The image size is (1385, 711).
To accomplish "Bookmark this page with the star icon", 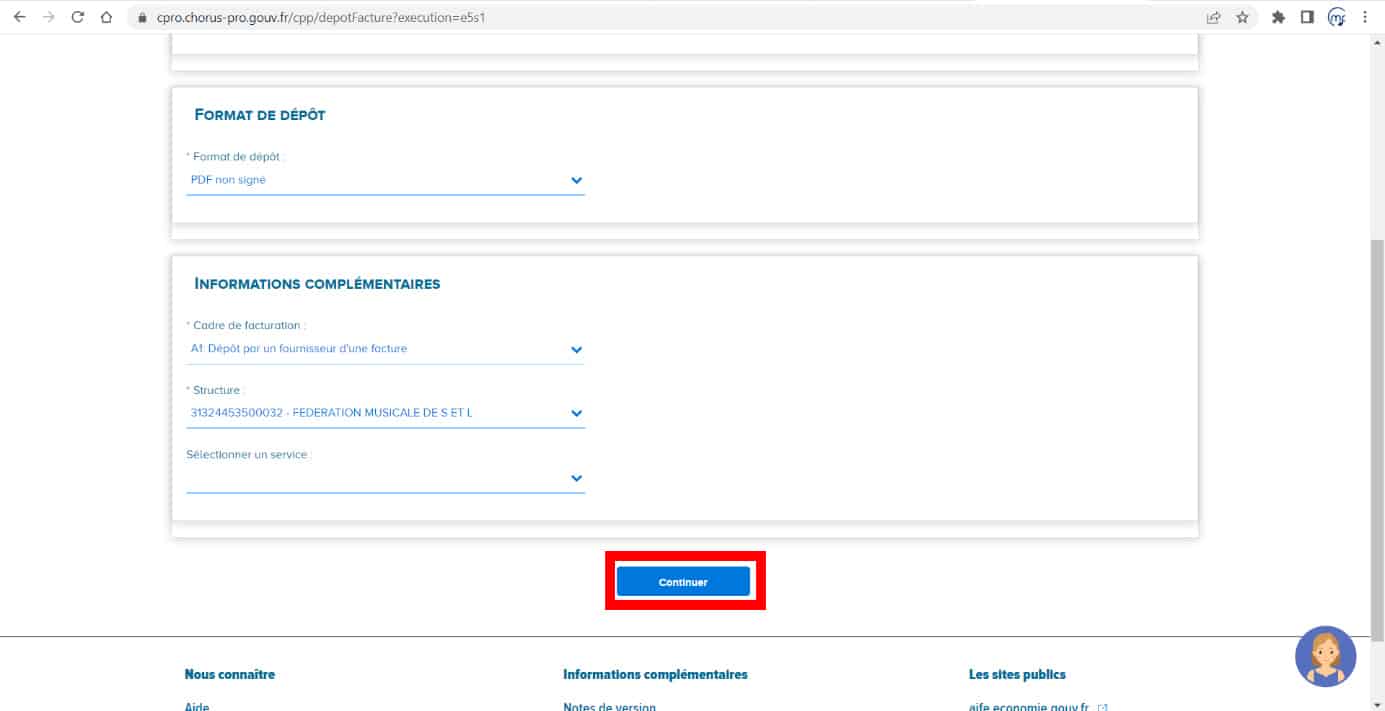I will pyautogui.click(x=1242, y=17).
